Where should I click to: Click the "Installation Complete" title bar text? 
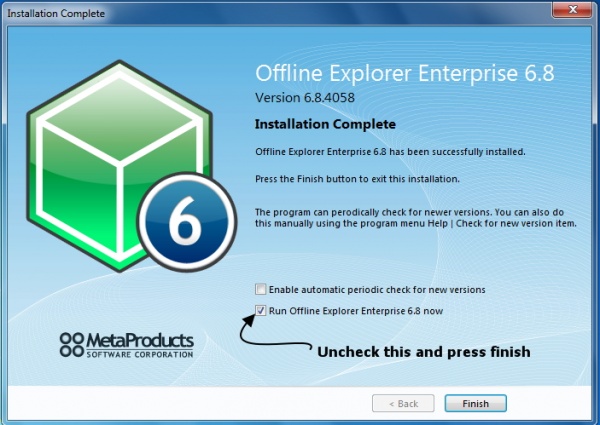56,13
